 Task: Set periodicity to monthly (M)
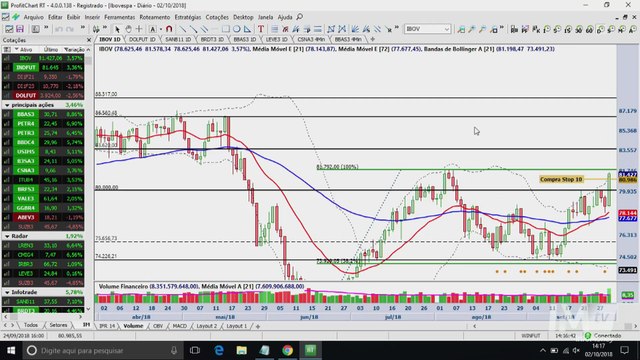622,29
